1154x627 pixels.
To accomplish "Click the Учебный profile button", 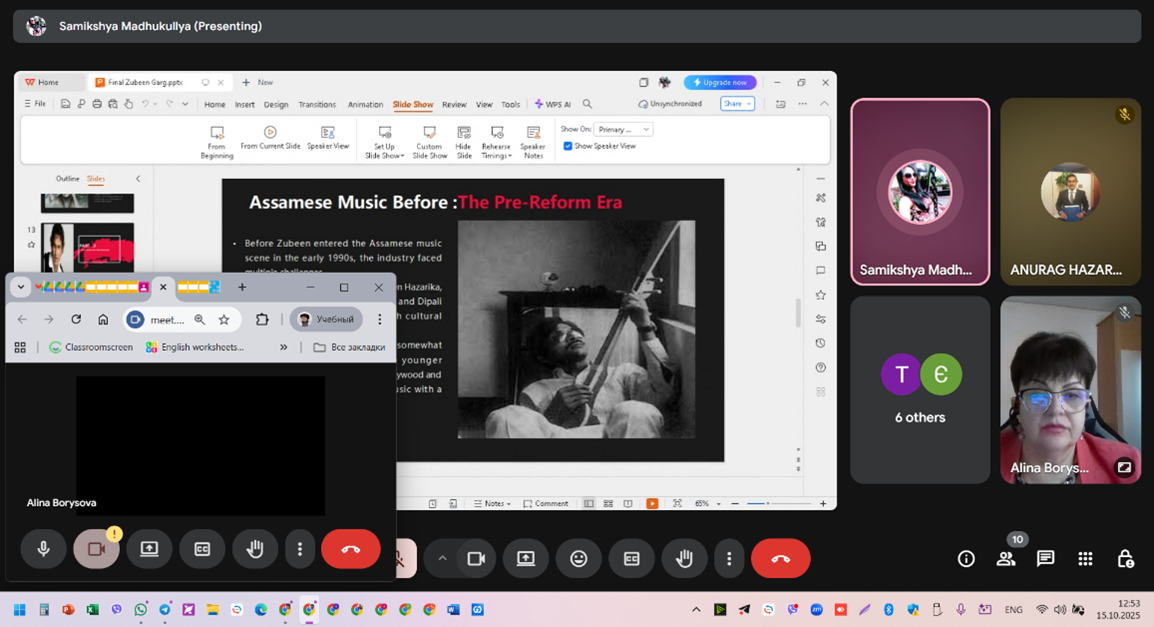I will pos(326,320).
